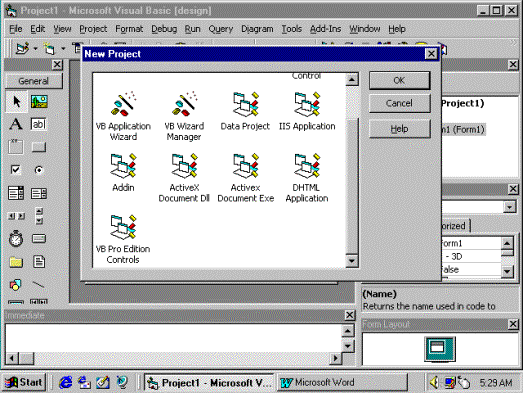Open the Add-Ins menu
Screen dimensions: 523x393
coord(326,29)
